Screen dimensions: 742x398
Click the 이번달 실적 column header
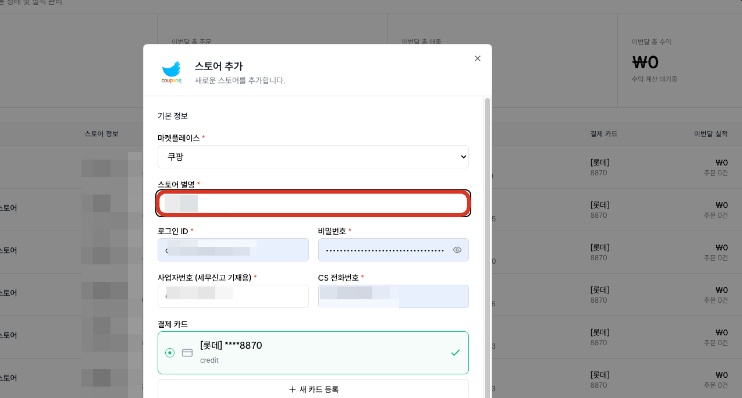(710, 134)
